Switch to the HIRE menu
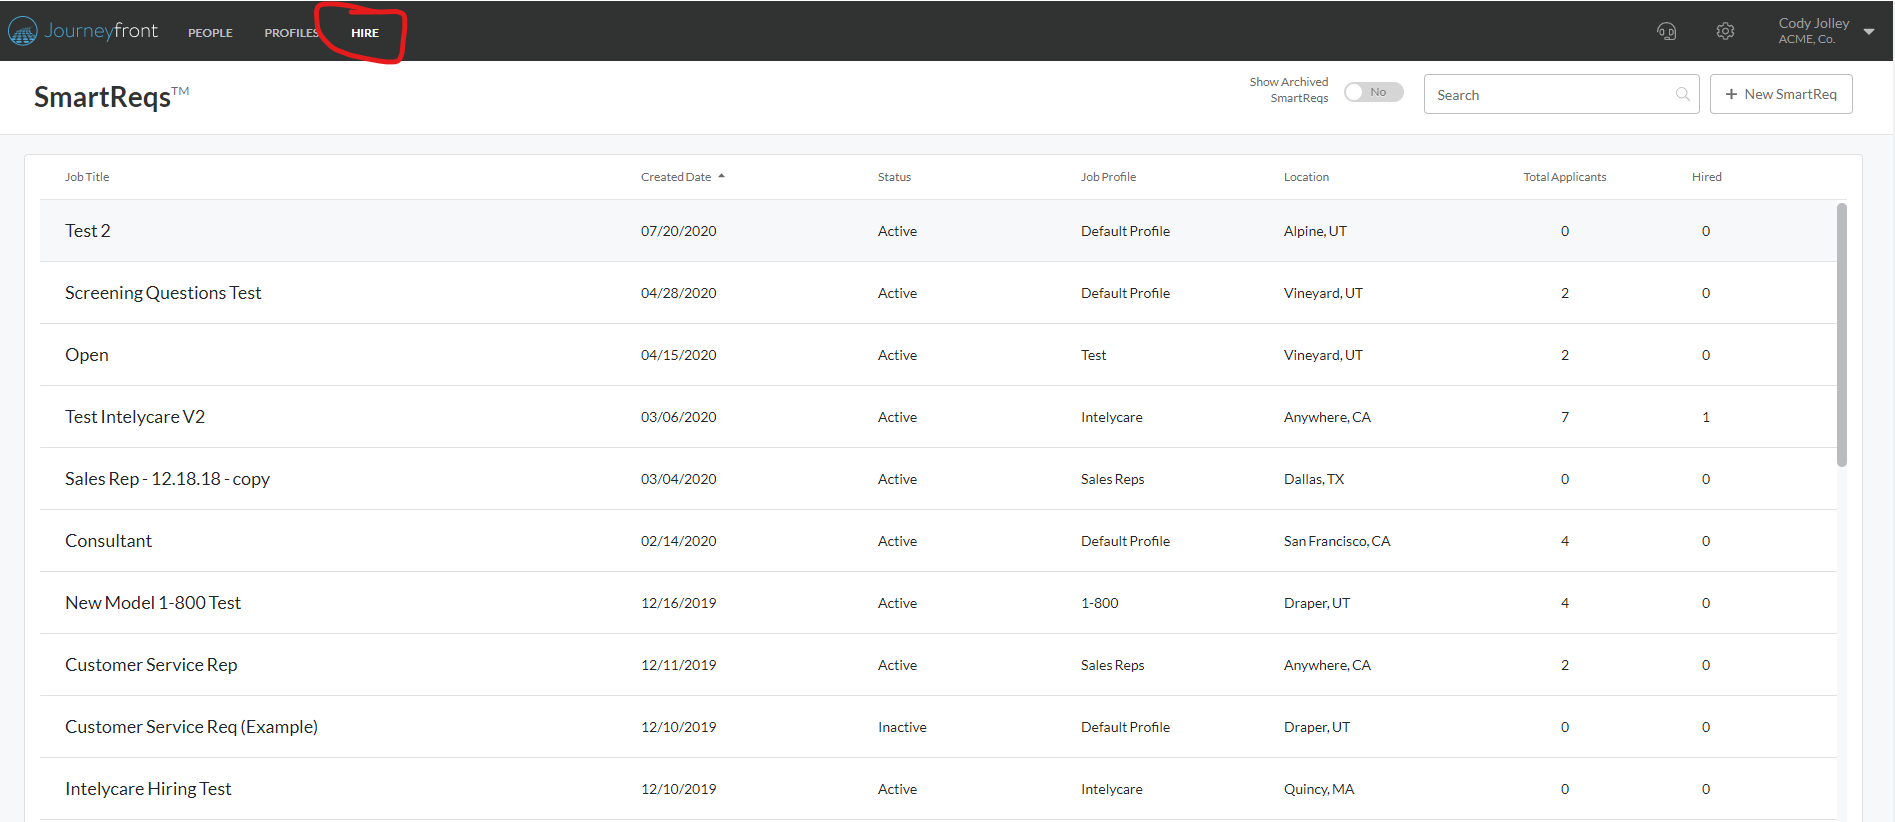The height and width of the screenshot is (822, 1895). coord(365,33)
